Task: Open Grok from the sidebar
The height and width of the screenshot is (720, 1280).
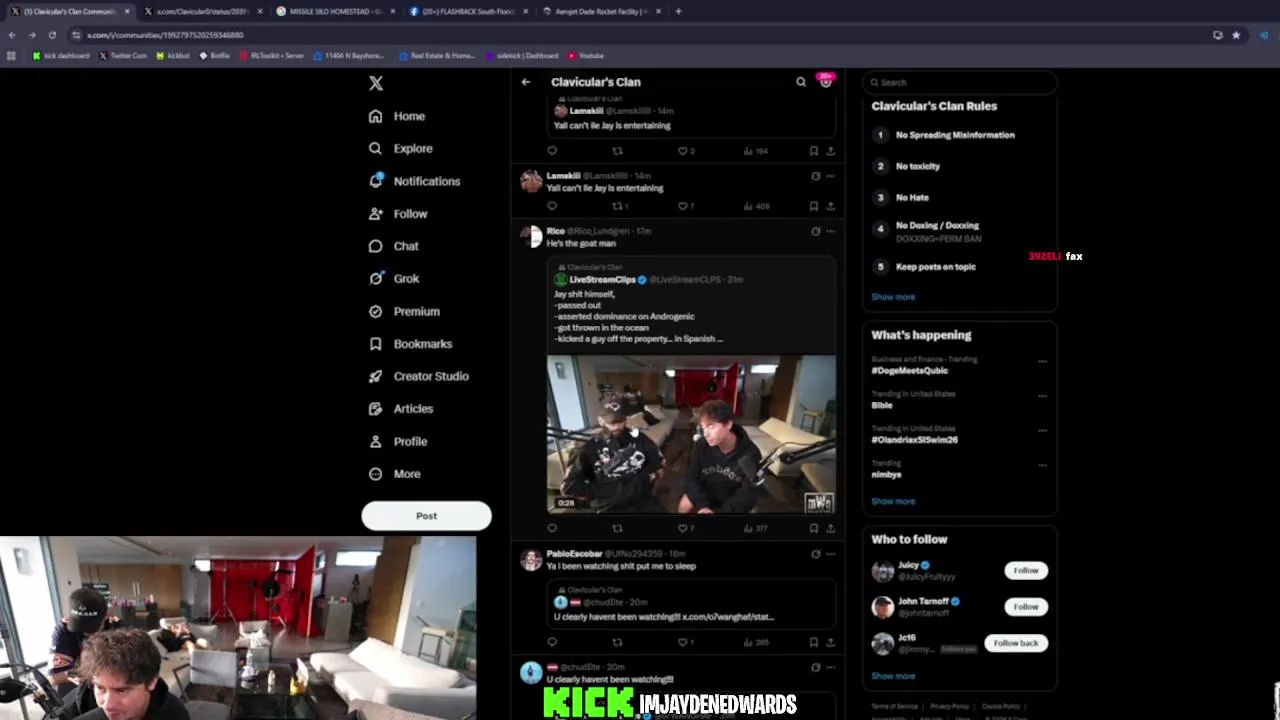Action: tap(393, 279)
